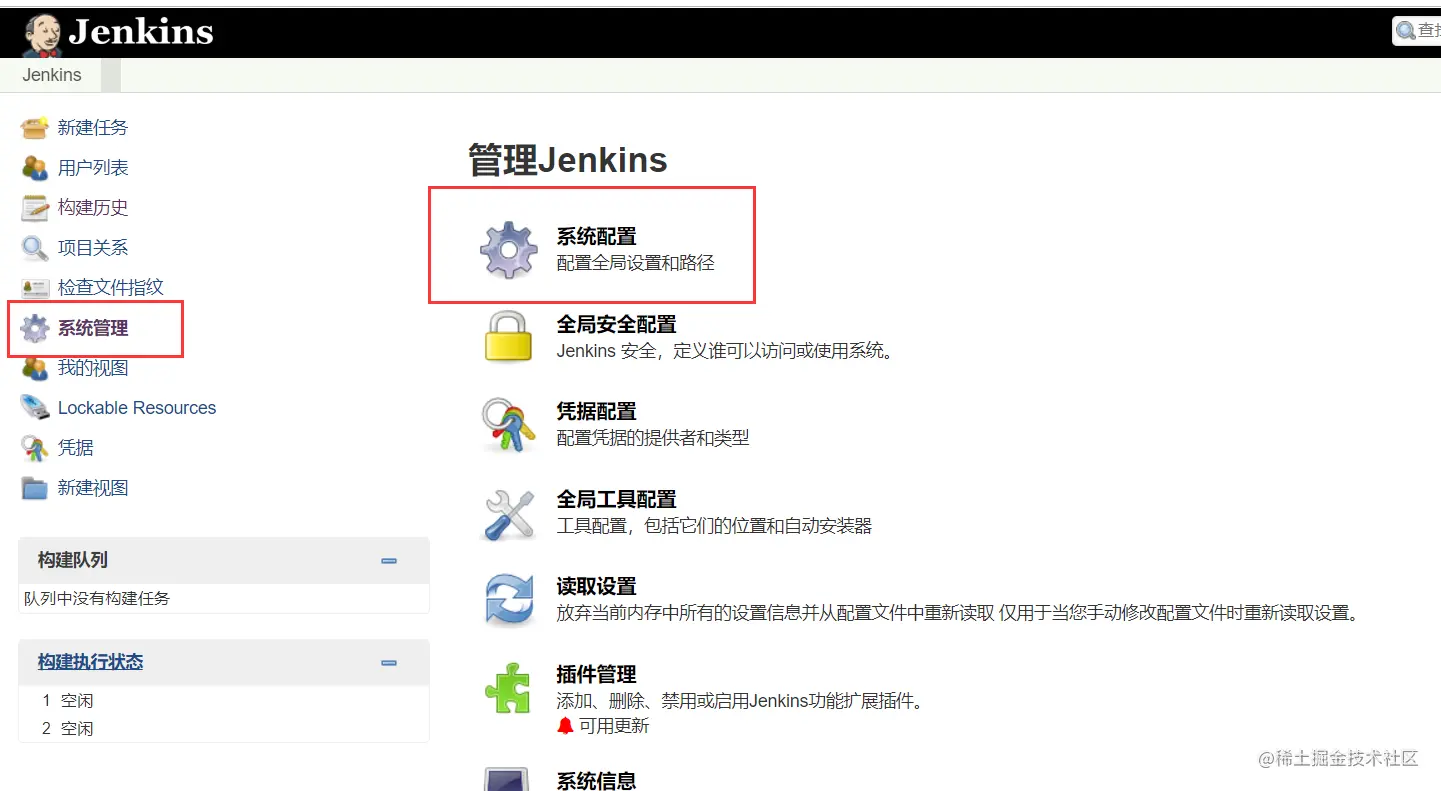1441x791 pixels.
Task: Click executor 2 空闲 row
Action: (224, 729)
